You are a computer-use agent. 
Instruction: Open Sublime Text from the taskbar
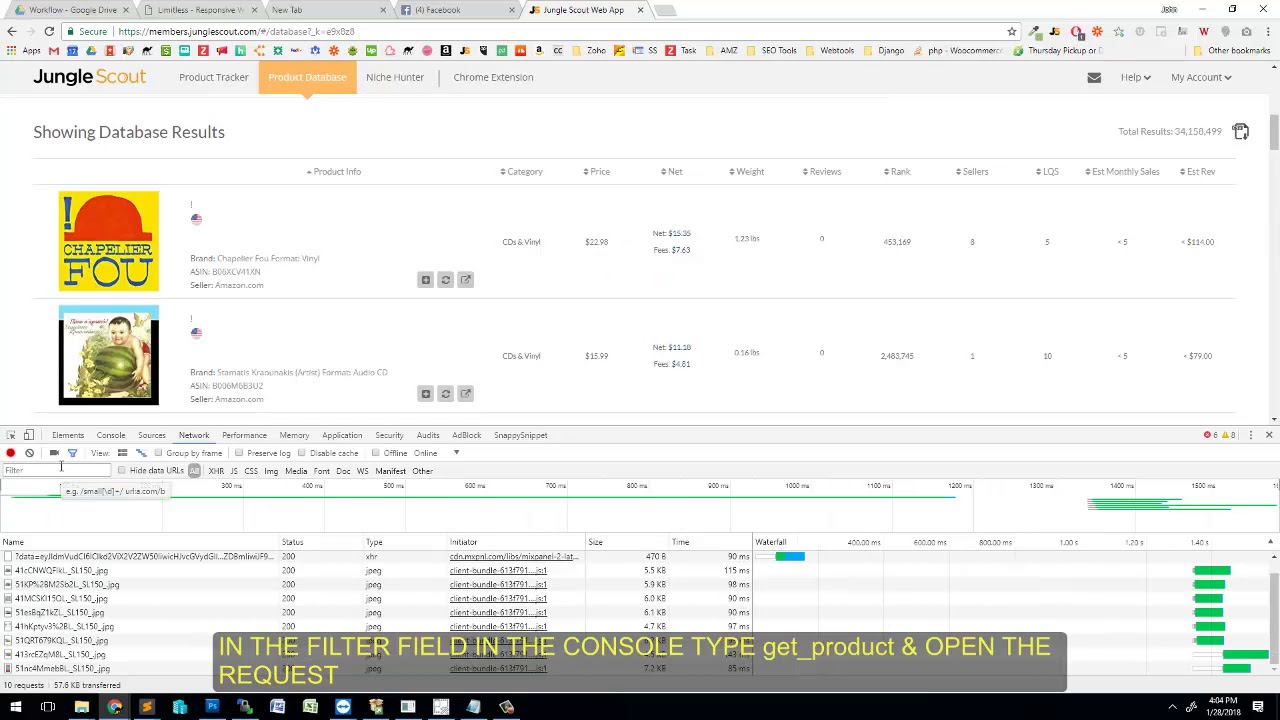pos(147,707)
